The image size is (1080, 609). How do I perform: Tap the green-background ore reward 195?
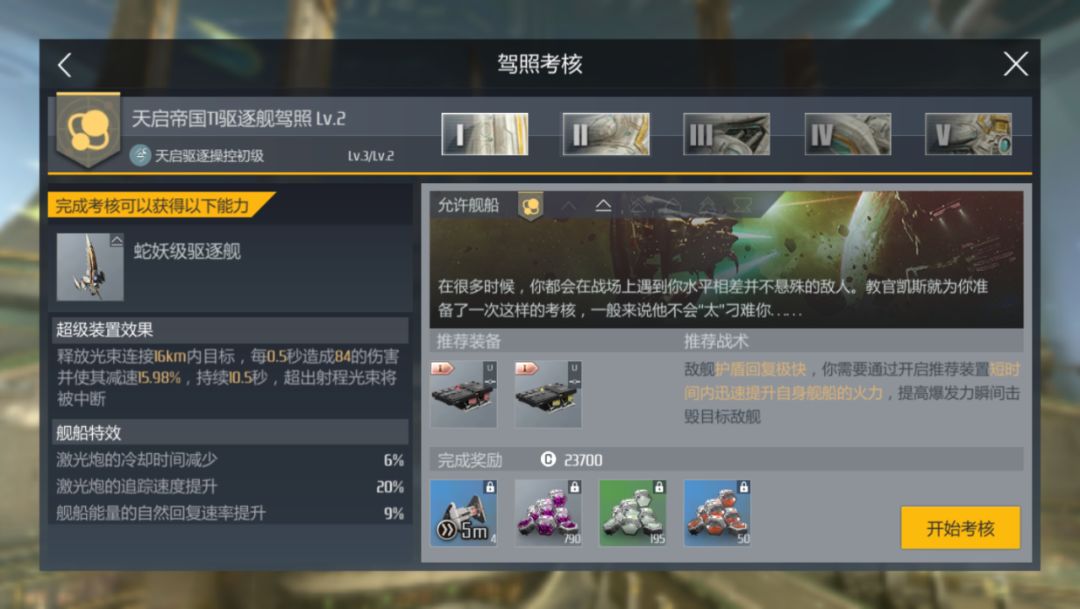tap(633, 513)
